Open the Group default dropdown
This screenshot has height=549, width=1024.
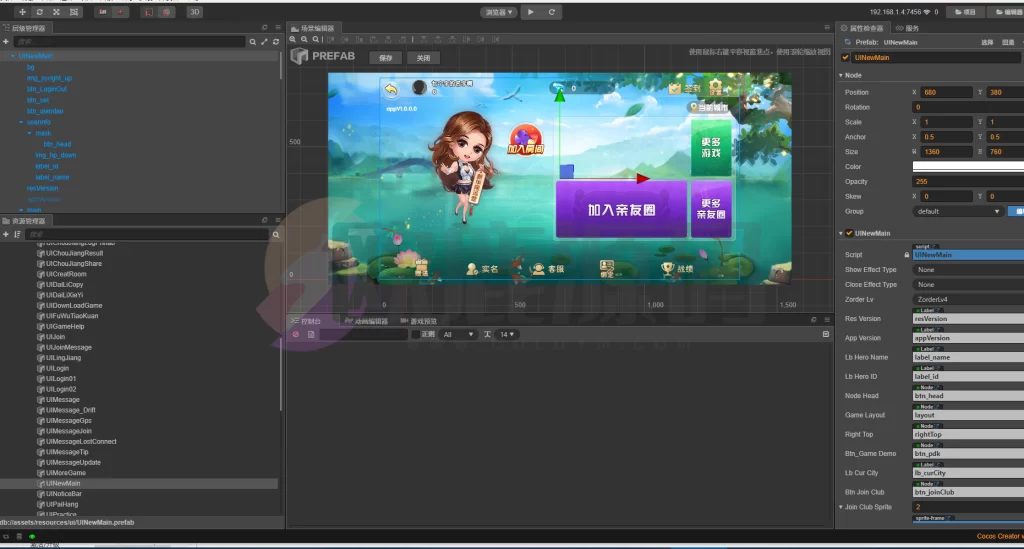click(x=957, y=211)
